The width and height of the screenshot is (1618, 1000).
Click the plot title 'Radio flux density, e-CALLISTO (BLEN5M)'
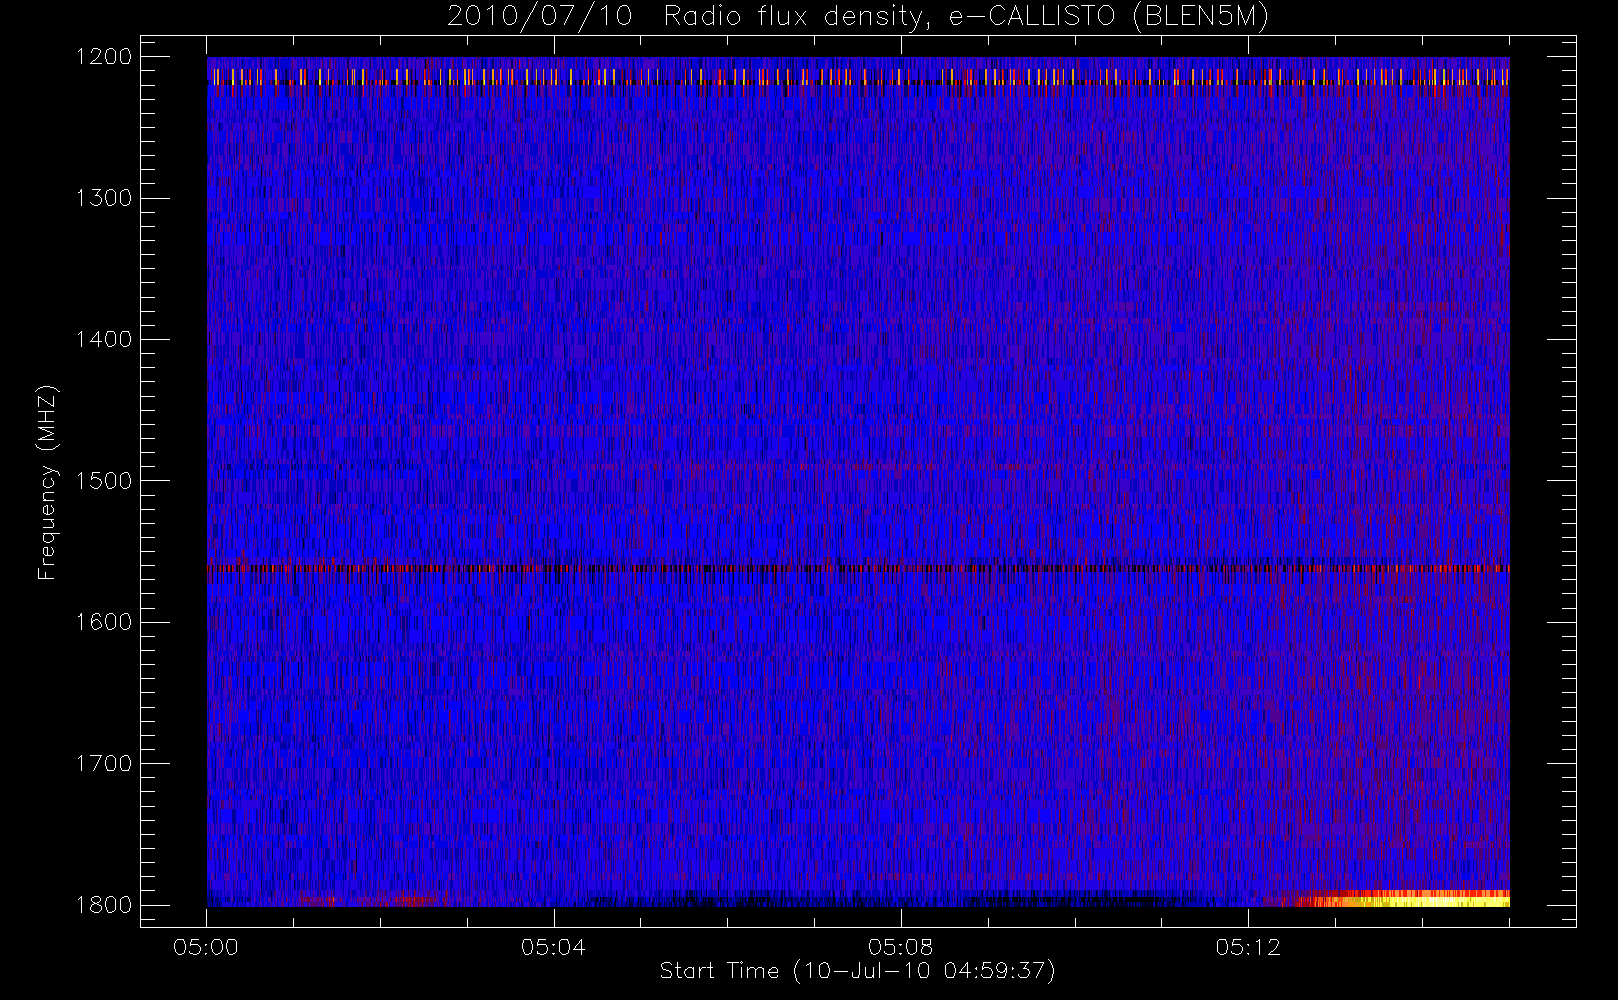[x=967, y=17]
